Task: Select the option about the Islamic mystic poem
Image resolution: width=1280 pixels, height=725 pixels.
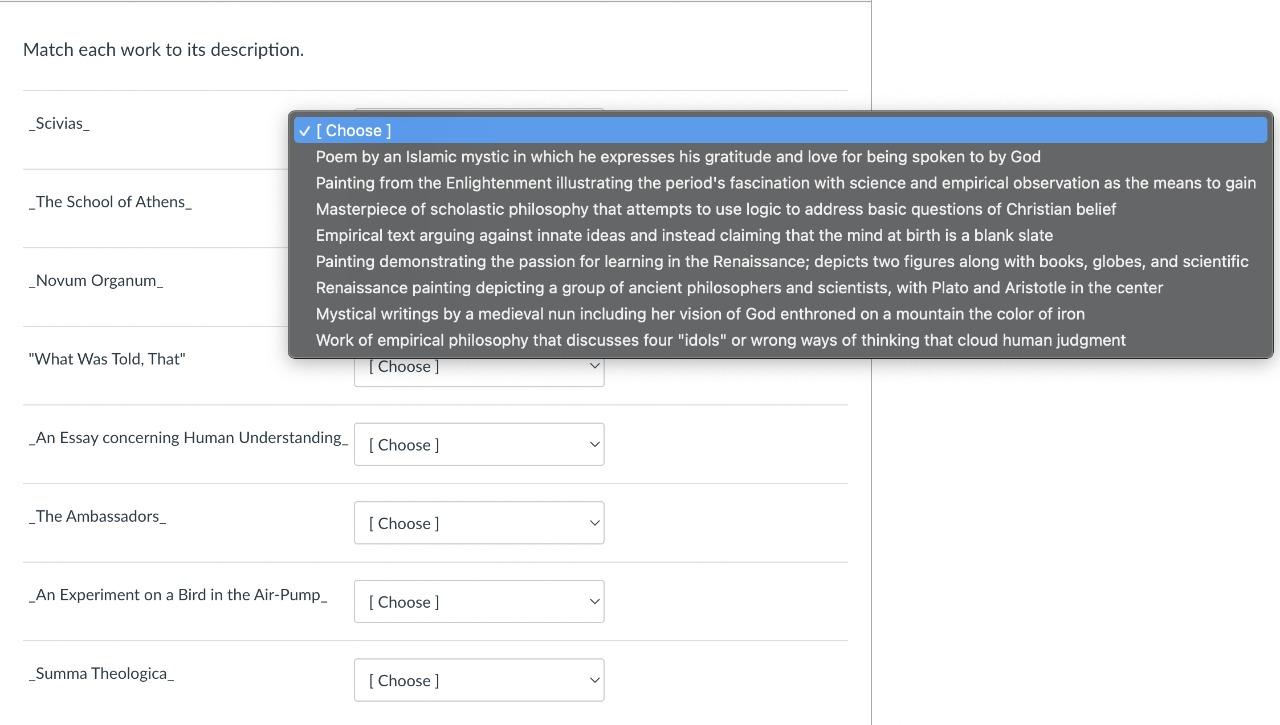Action: pyautogui.click(x=677, y=156)
